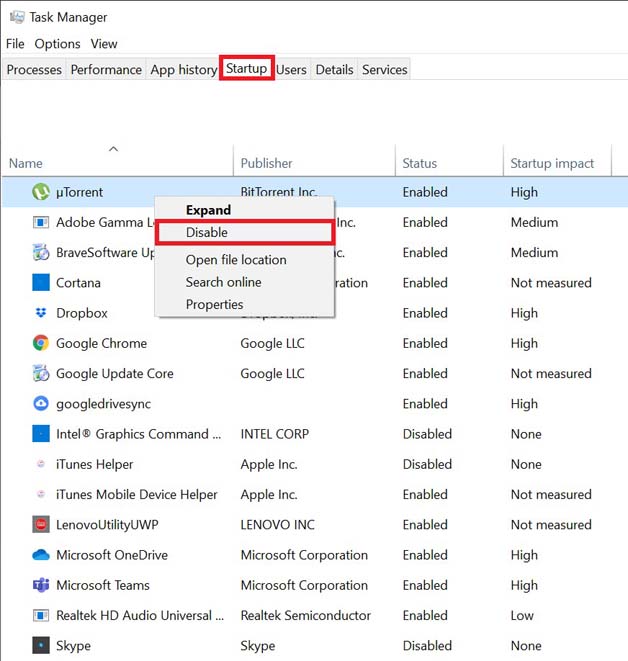Go to the Services tab
Image resolution: width=628 pixels, height=661 pixels.
click(384, 70)
